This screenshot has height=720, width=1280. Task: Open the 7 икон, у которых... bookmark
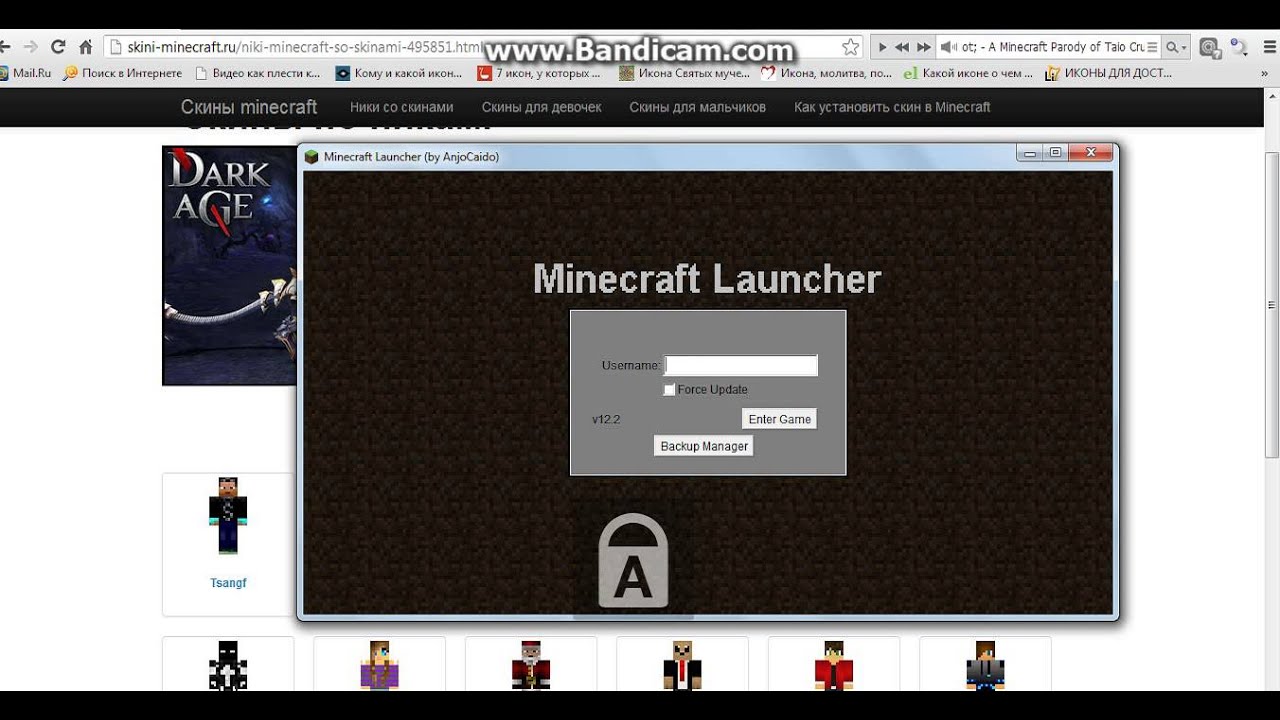click(538, 73)
